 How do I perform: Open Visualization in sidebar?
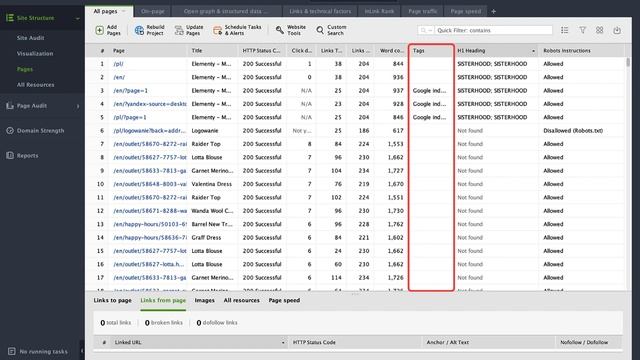(35, 53)
